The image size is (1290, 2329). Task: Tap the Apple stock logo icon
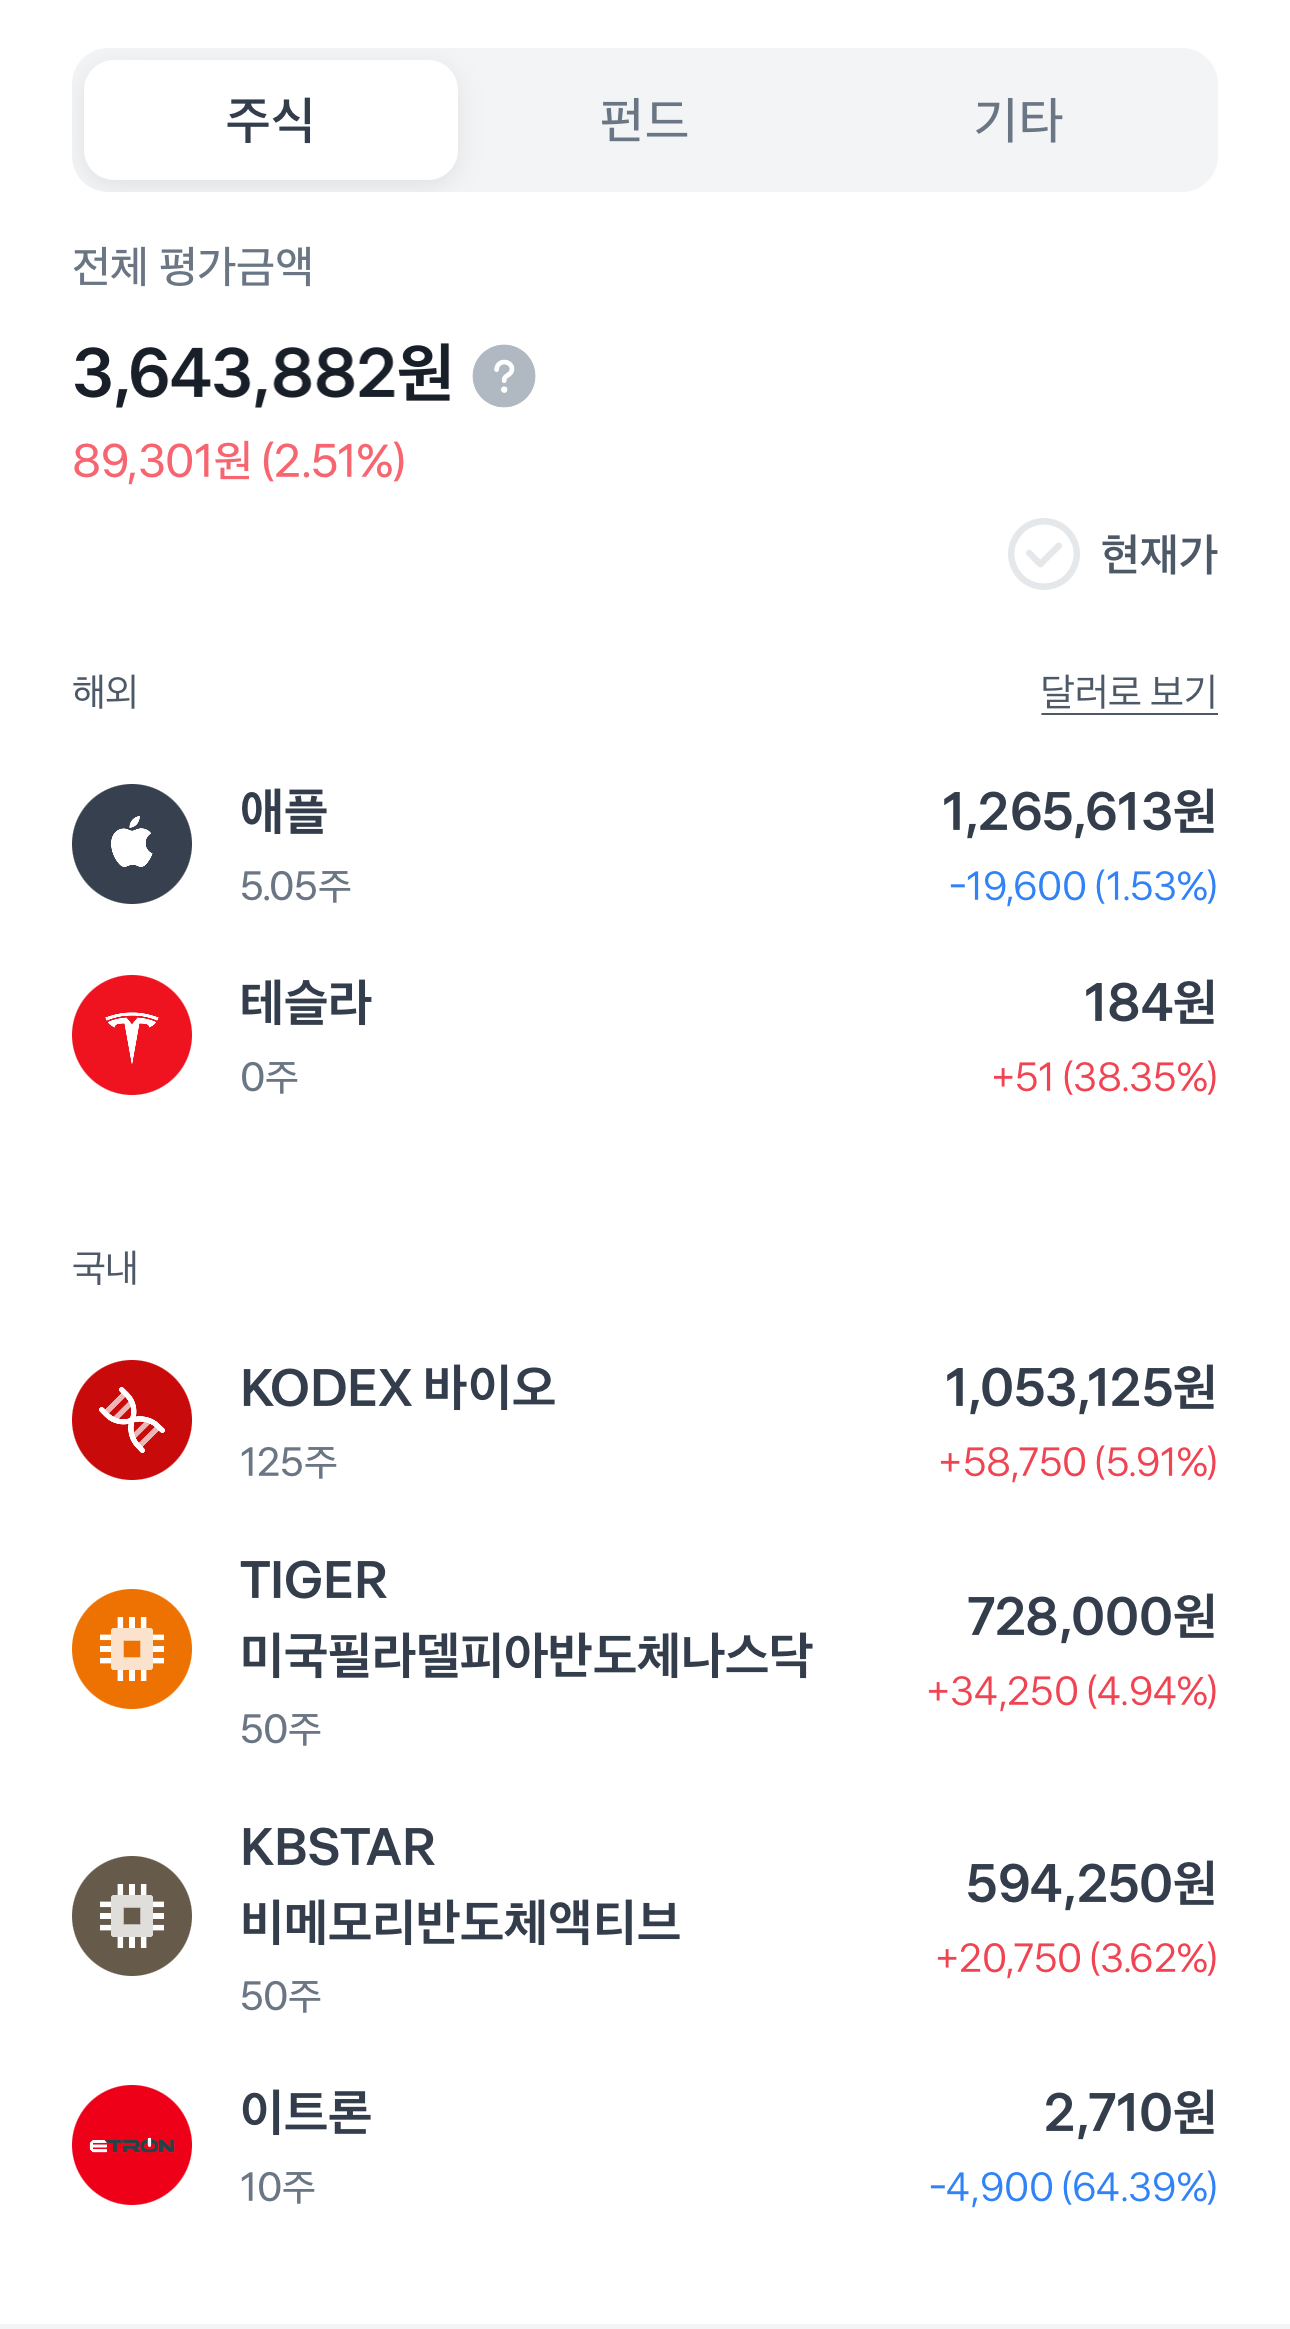pyautogui.click(x=132, y=844)
